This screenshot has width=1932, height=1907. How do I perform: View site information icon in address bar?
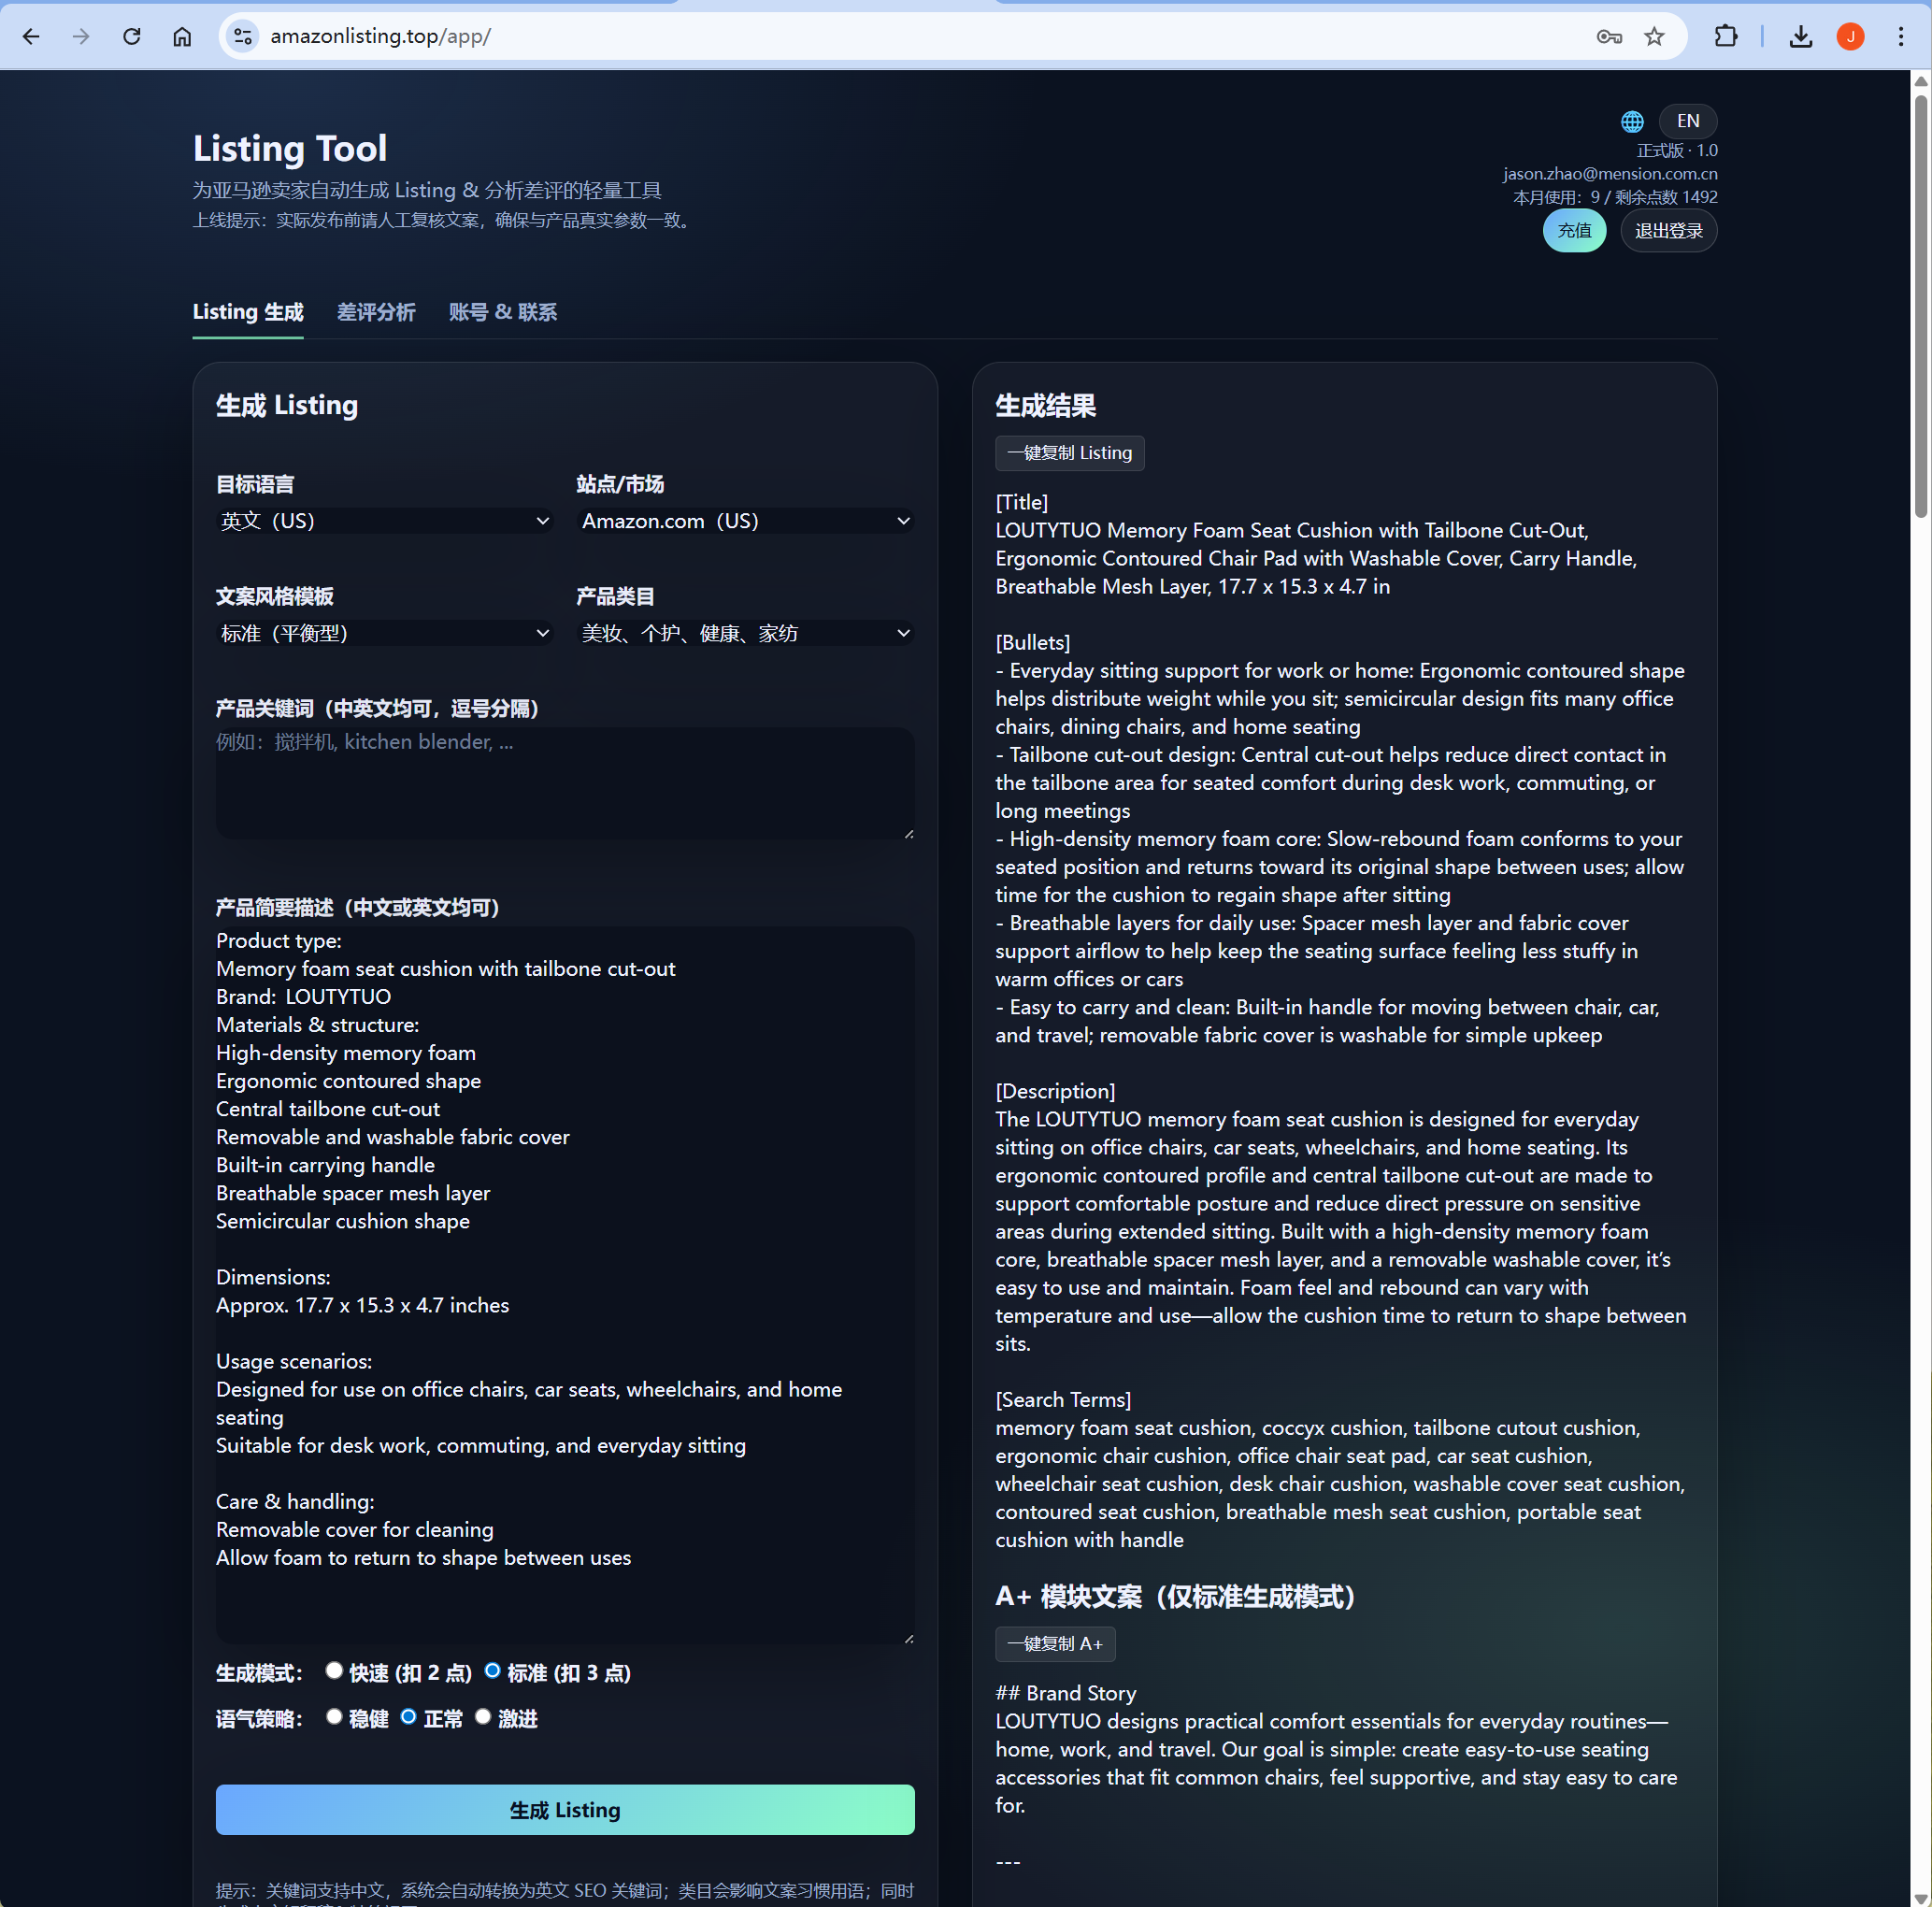click(243, 37)
